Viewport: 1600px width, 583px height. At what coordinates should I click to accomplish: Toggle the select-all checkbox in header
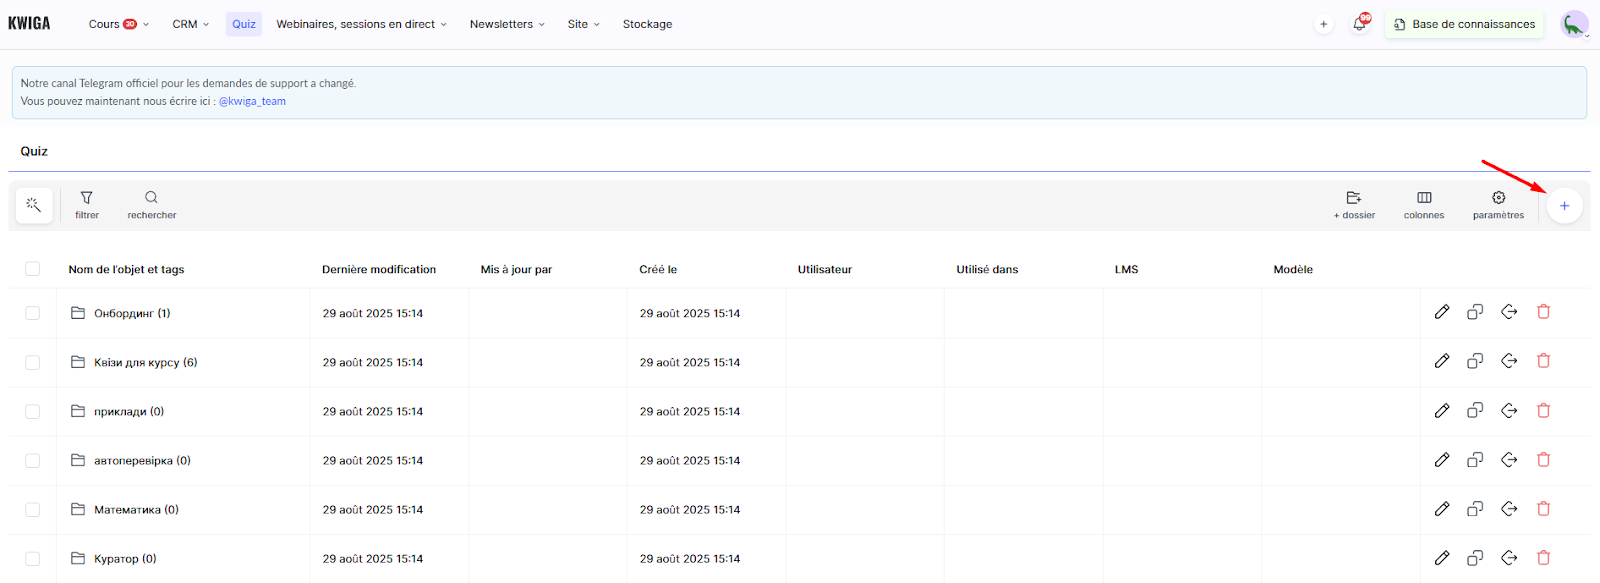click(33, 269)
